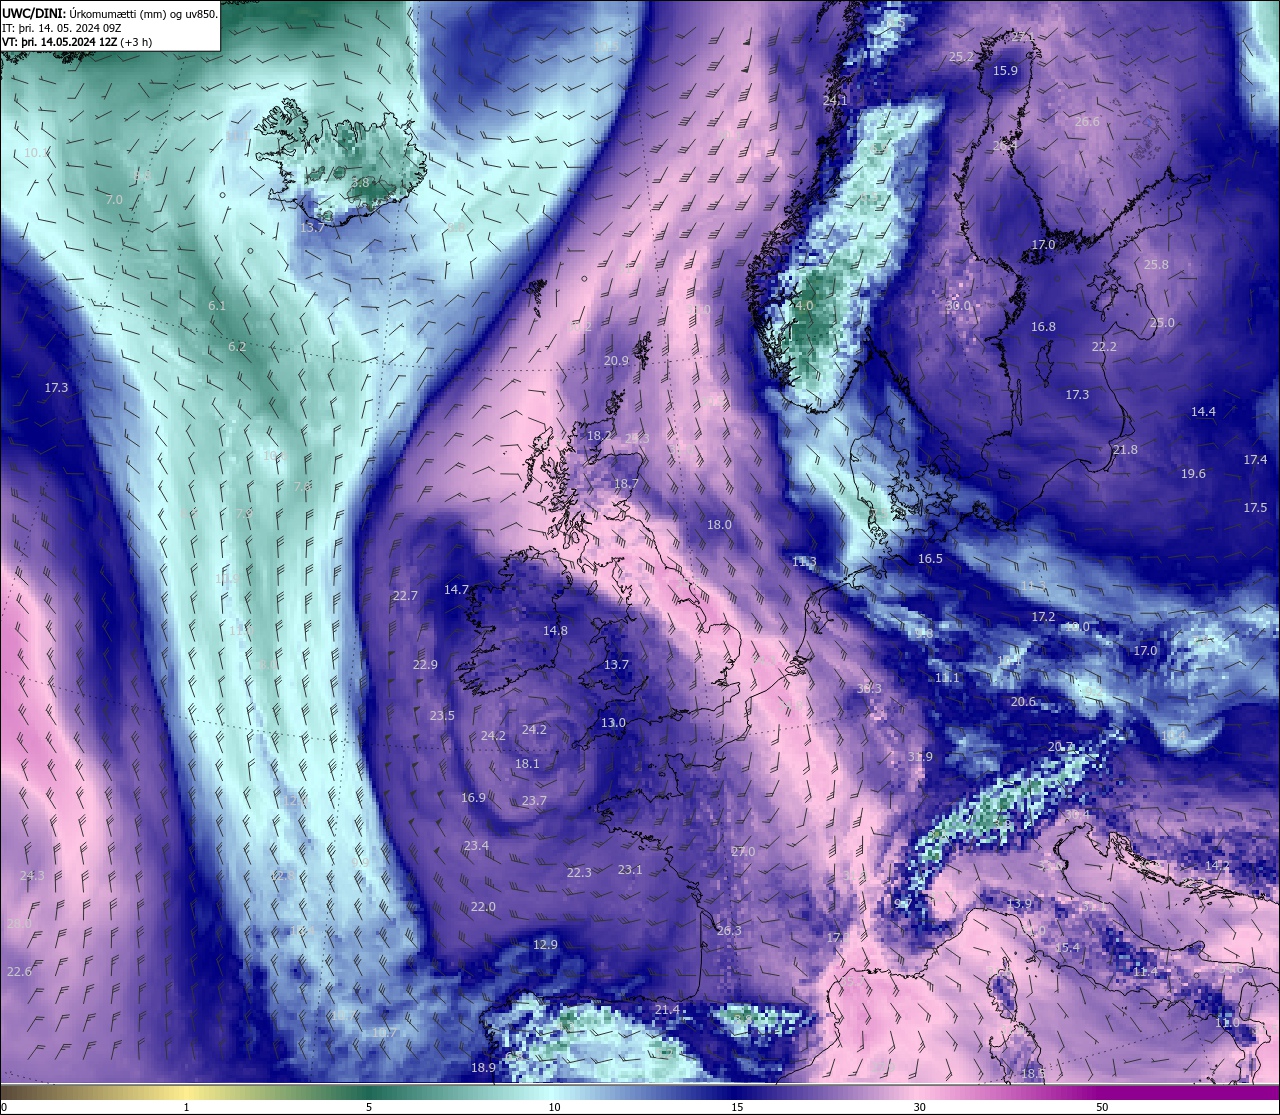
Task: Click the 17.4 value at the right edge
Action: tap(1255, 460)
